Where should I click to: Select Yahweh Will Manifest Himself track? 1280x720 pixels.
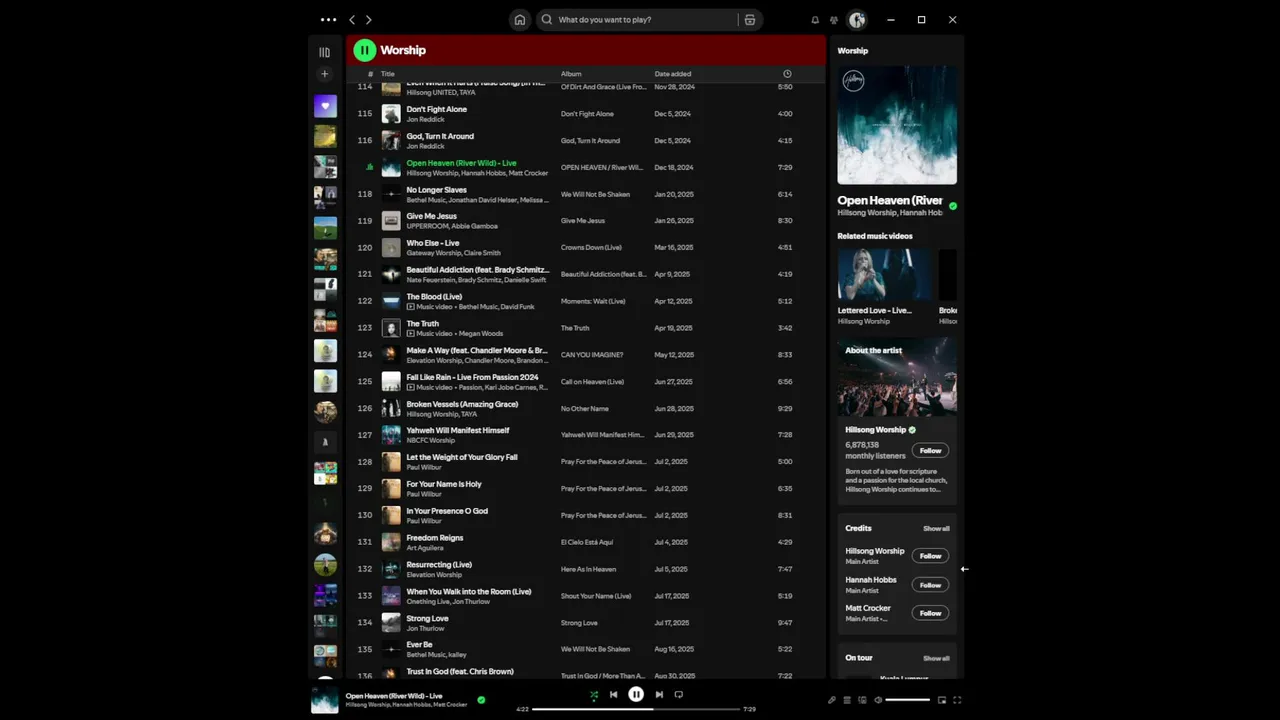click(x=586, y=435)
